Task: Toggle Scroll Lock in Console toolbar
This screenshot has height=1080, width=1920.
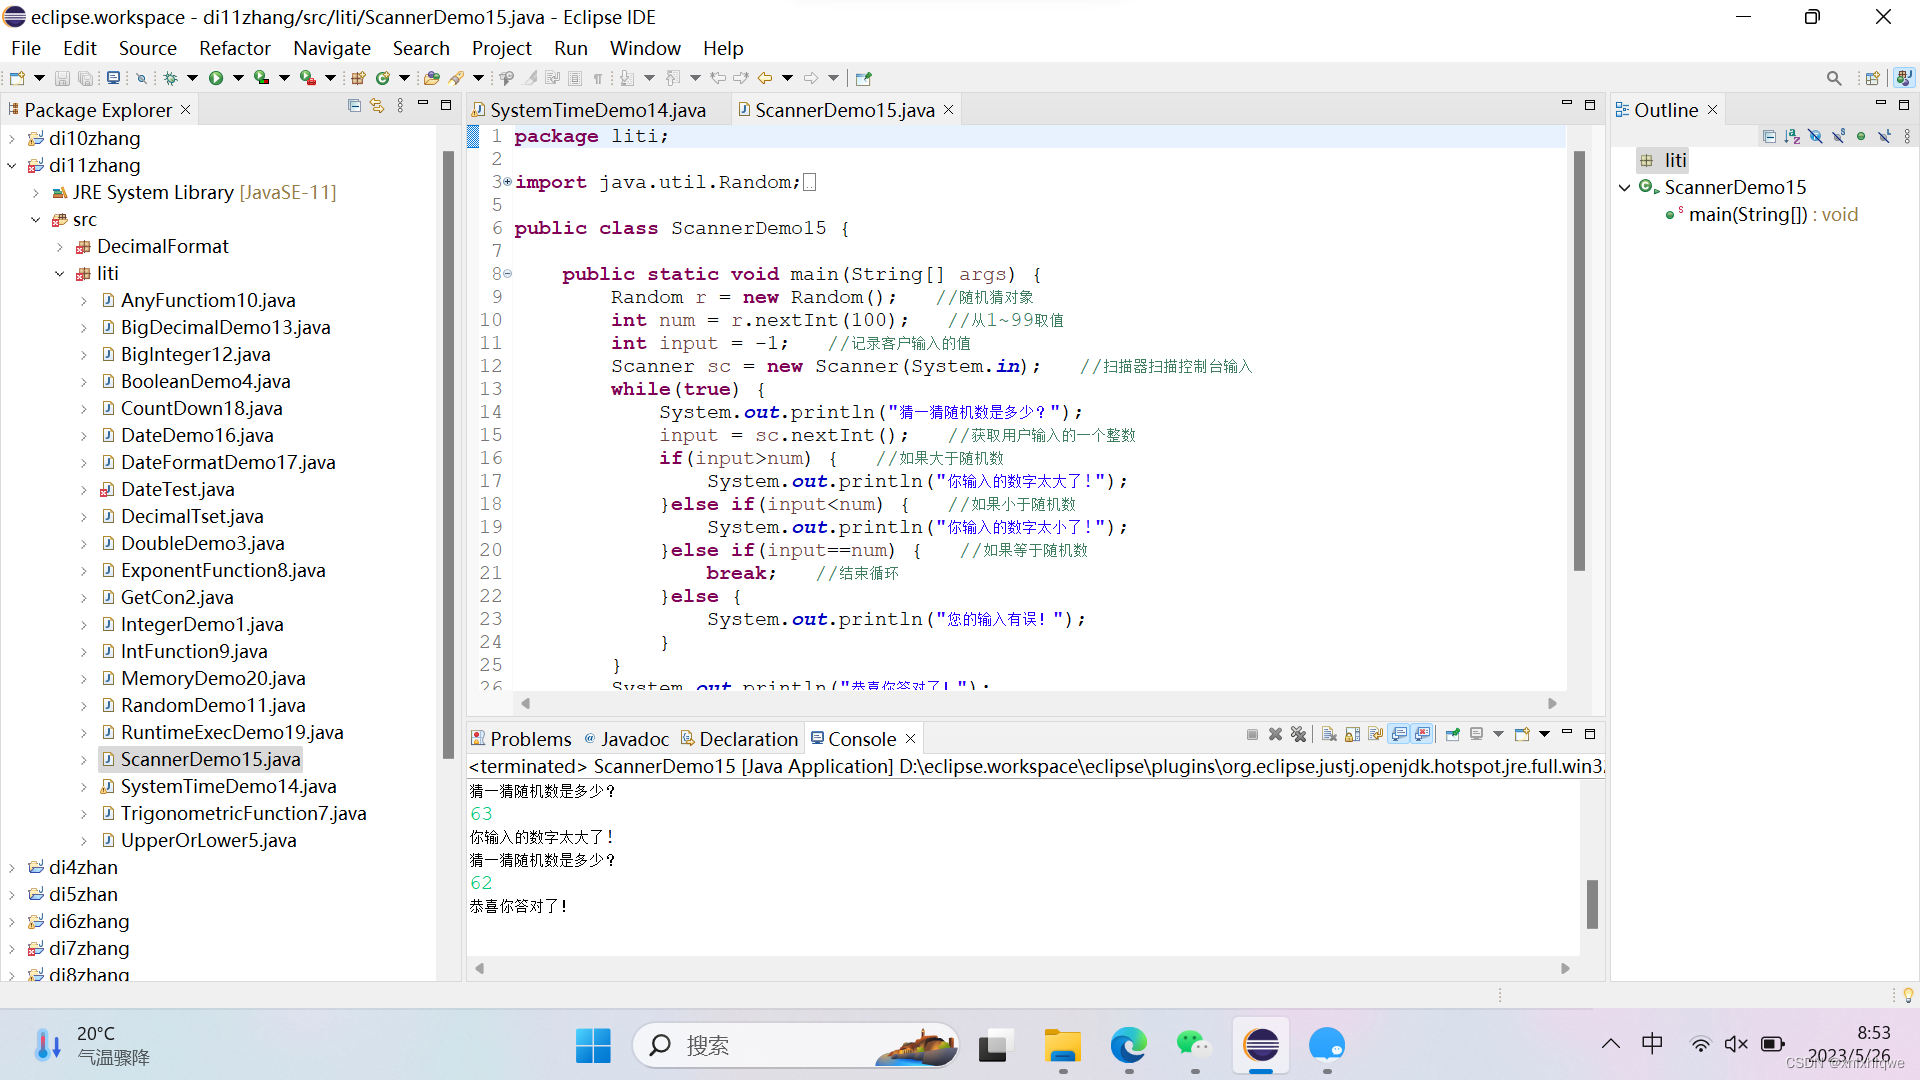Action: [x=1352, y=735]
